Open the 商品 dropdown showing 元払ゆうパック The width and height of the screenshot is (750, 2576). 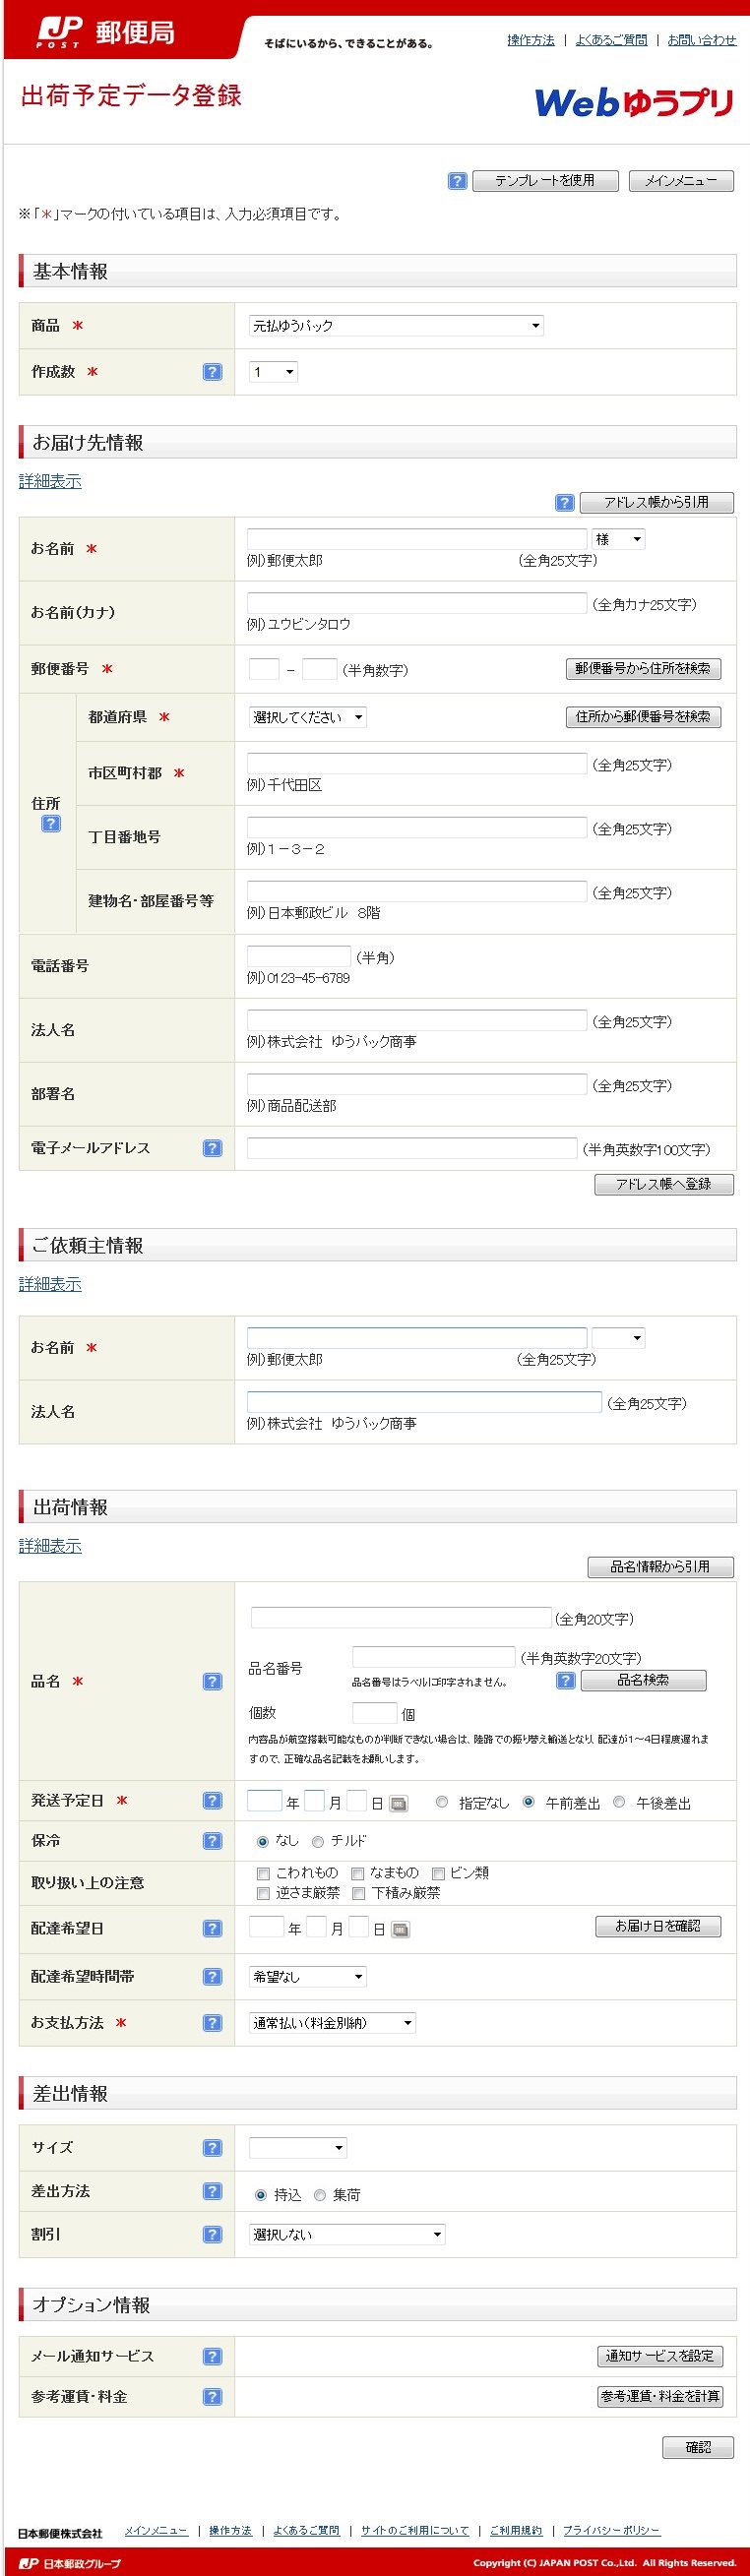click(x=396, y=325)
